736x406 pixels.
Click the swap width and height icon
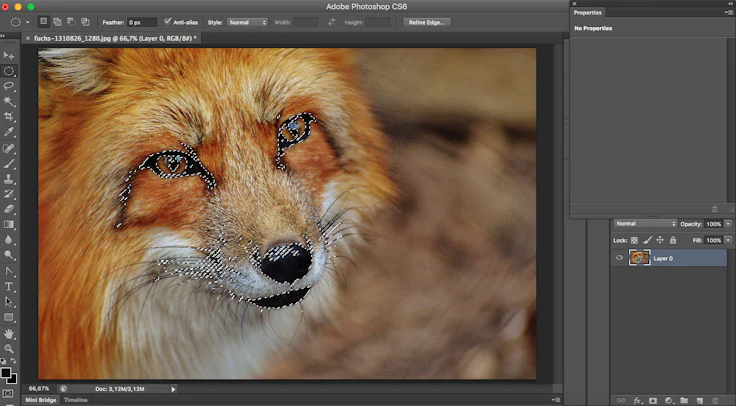coord(331,22)
